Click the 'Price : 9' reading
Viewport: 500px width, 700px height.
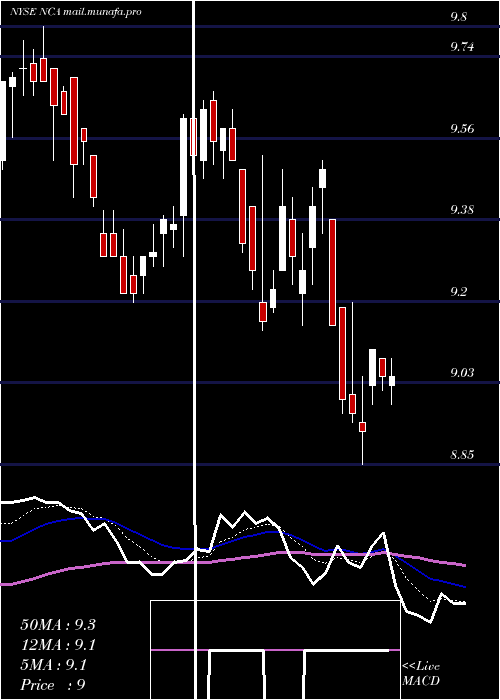tap(53, 685)
